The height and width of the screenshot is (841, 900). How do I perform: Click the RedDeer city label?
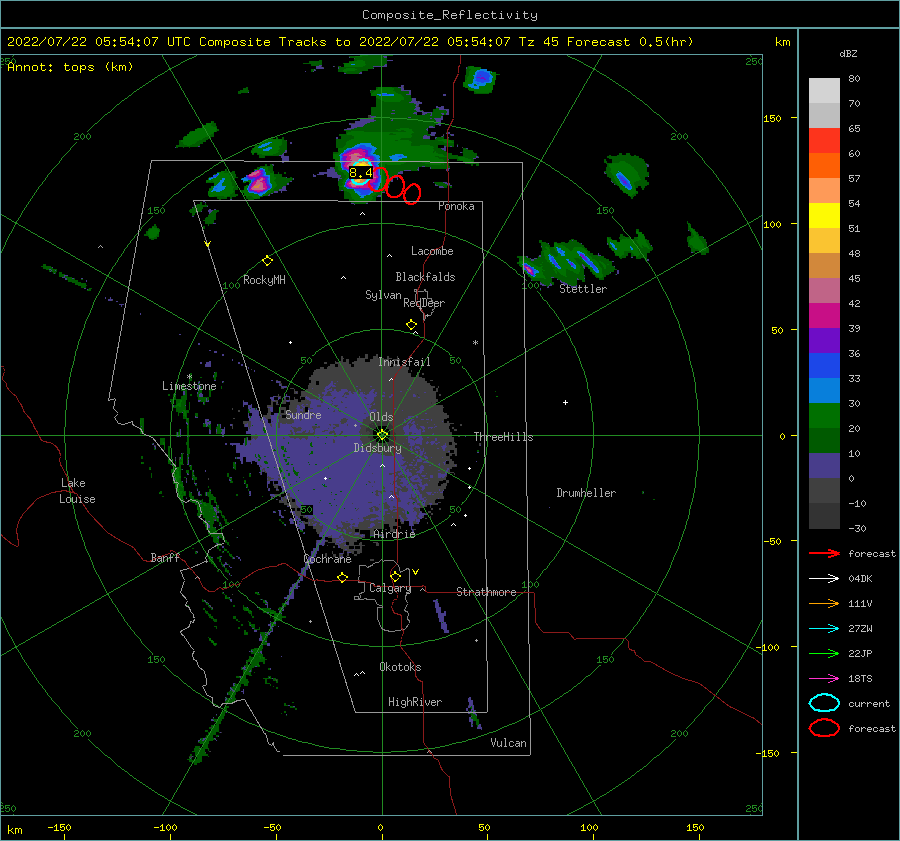(x=424, y=303)
